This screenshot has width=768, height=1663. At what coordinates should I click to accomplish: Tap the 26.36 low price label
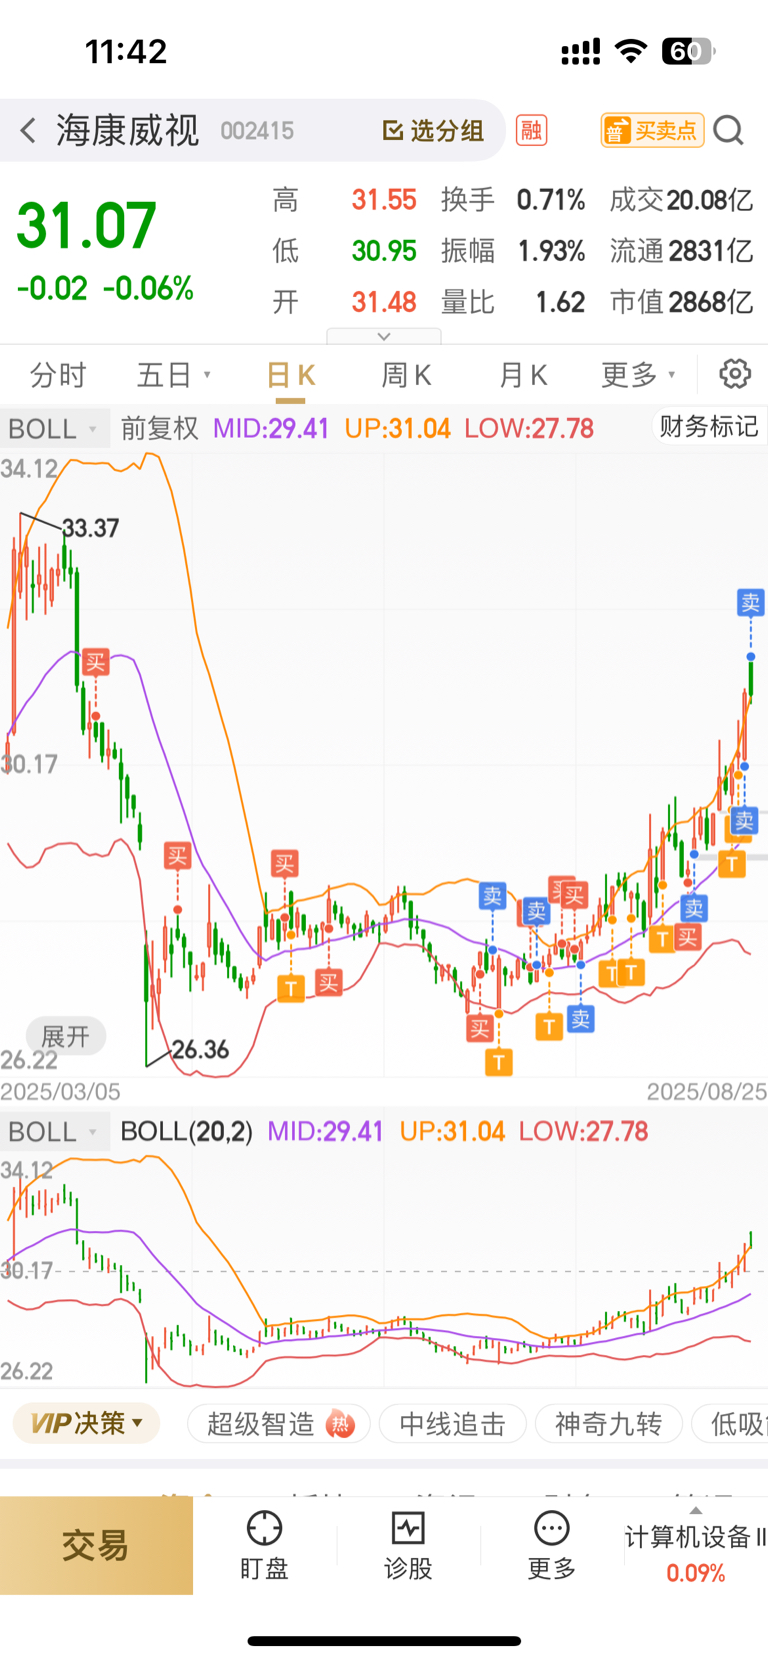coord(200,1050)
